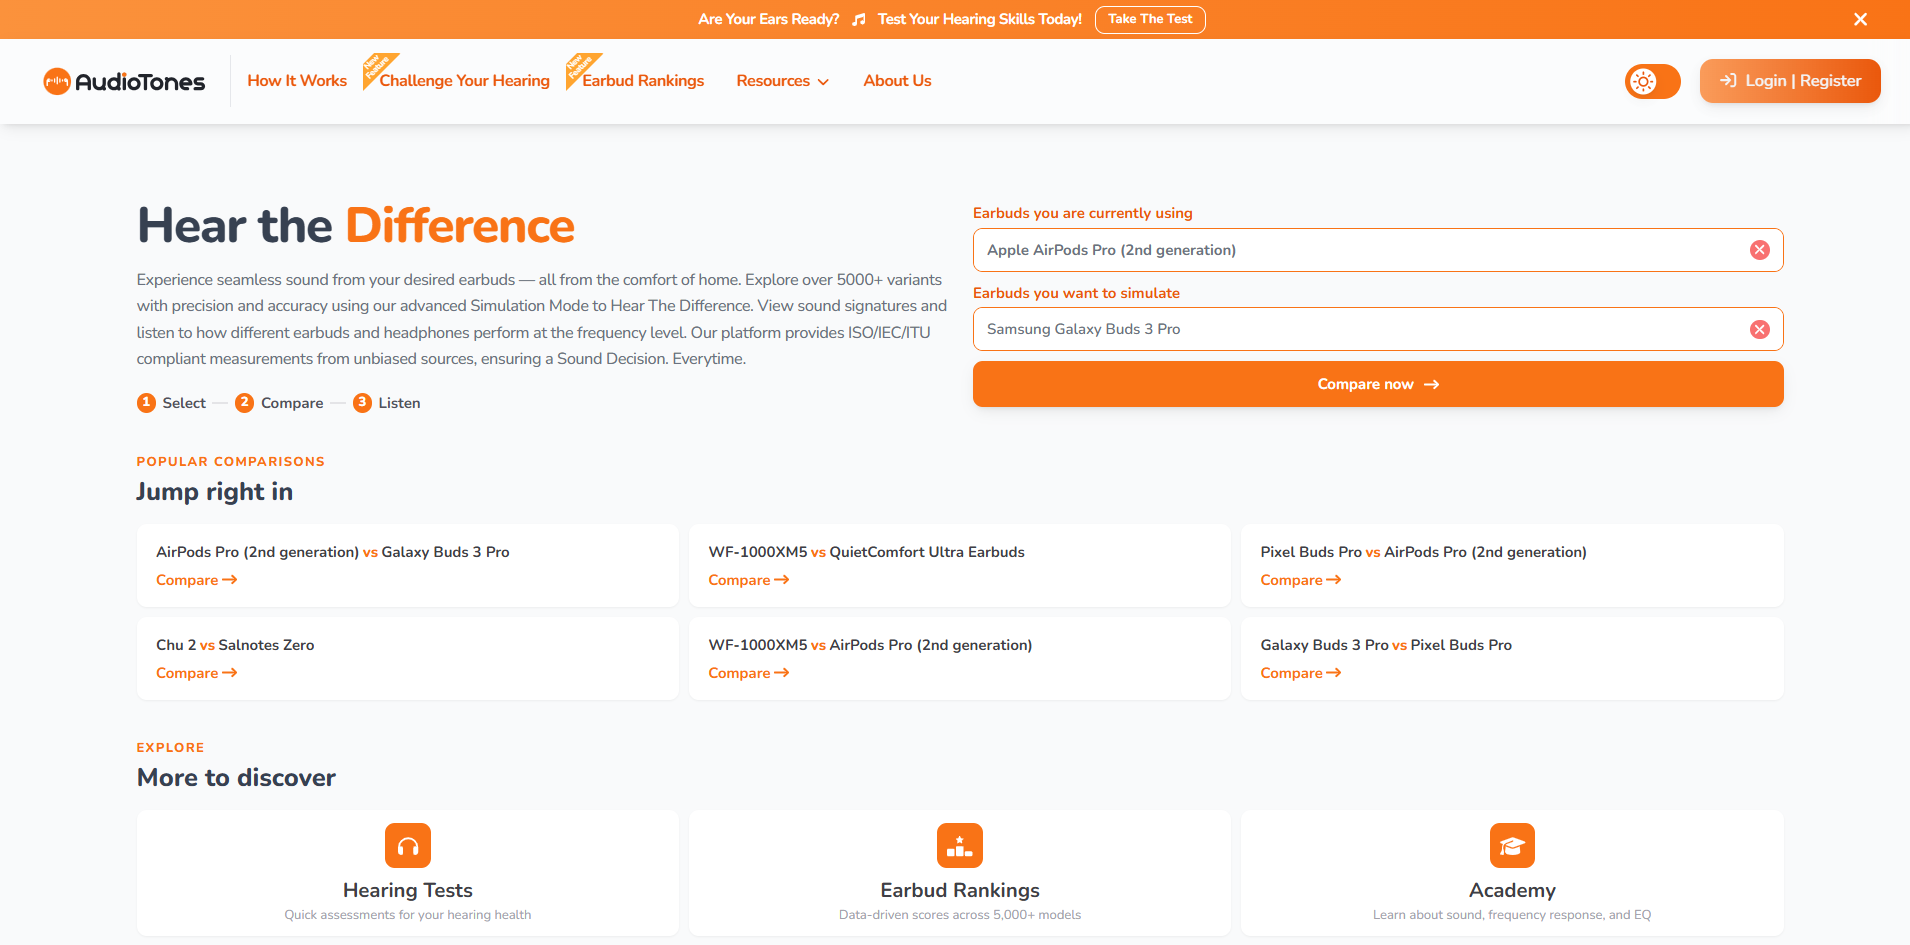Compare AirPods Pro vs Galaxy Buds 3 Pro
1910x945 pixels.
[x=196, y=580]
